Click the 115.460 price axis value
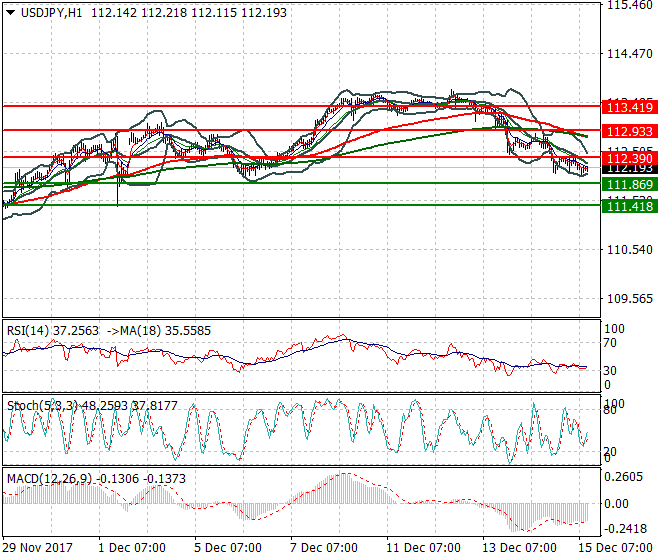 pyautogui.click(x=630, y=5)
